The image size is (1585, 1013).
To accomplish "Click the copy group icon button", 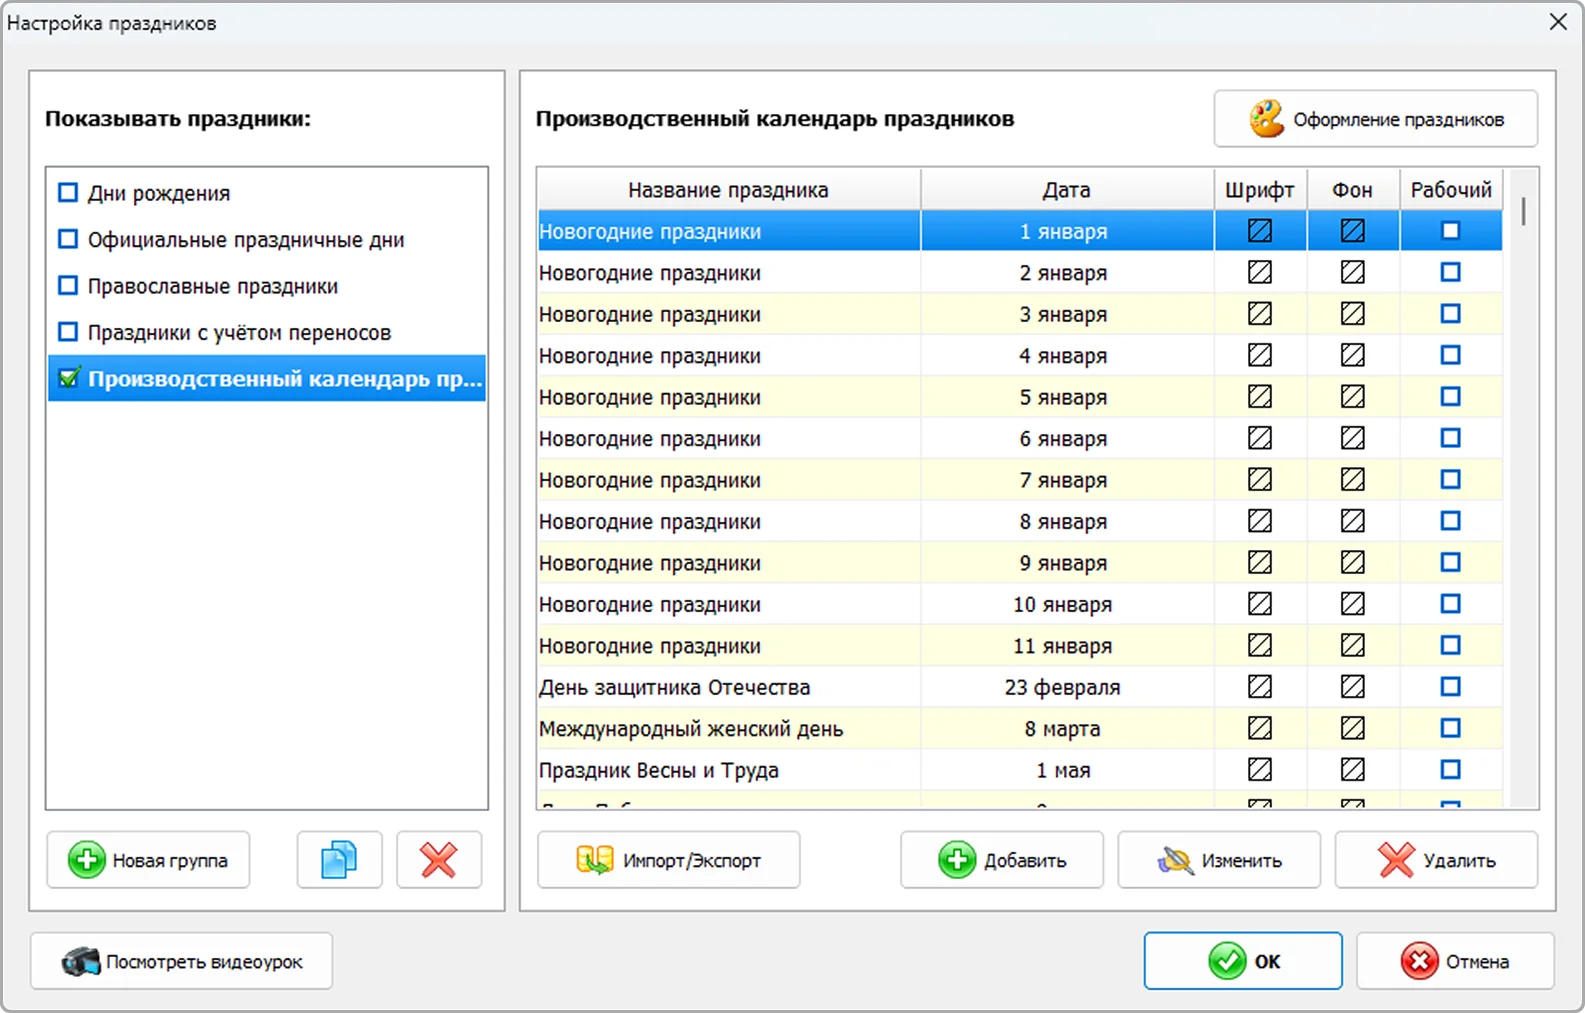I will tap(339, 860).
